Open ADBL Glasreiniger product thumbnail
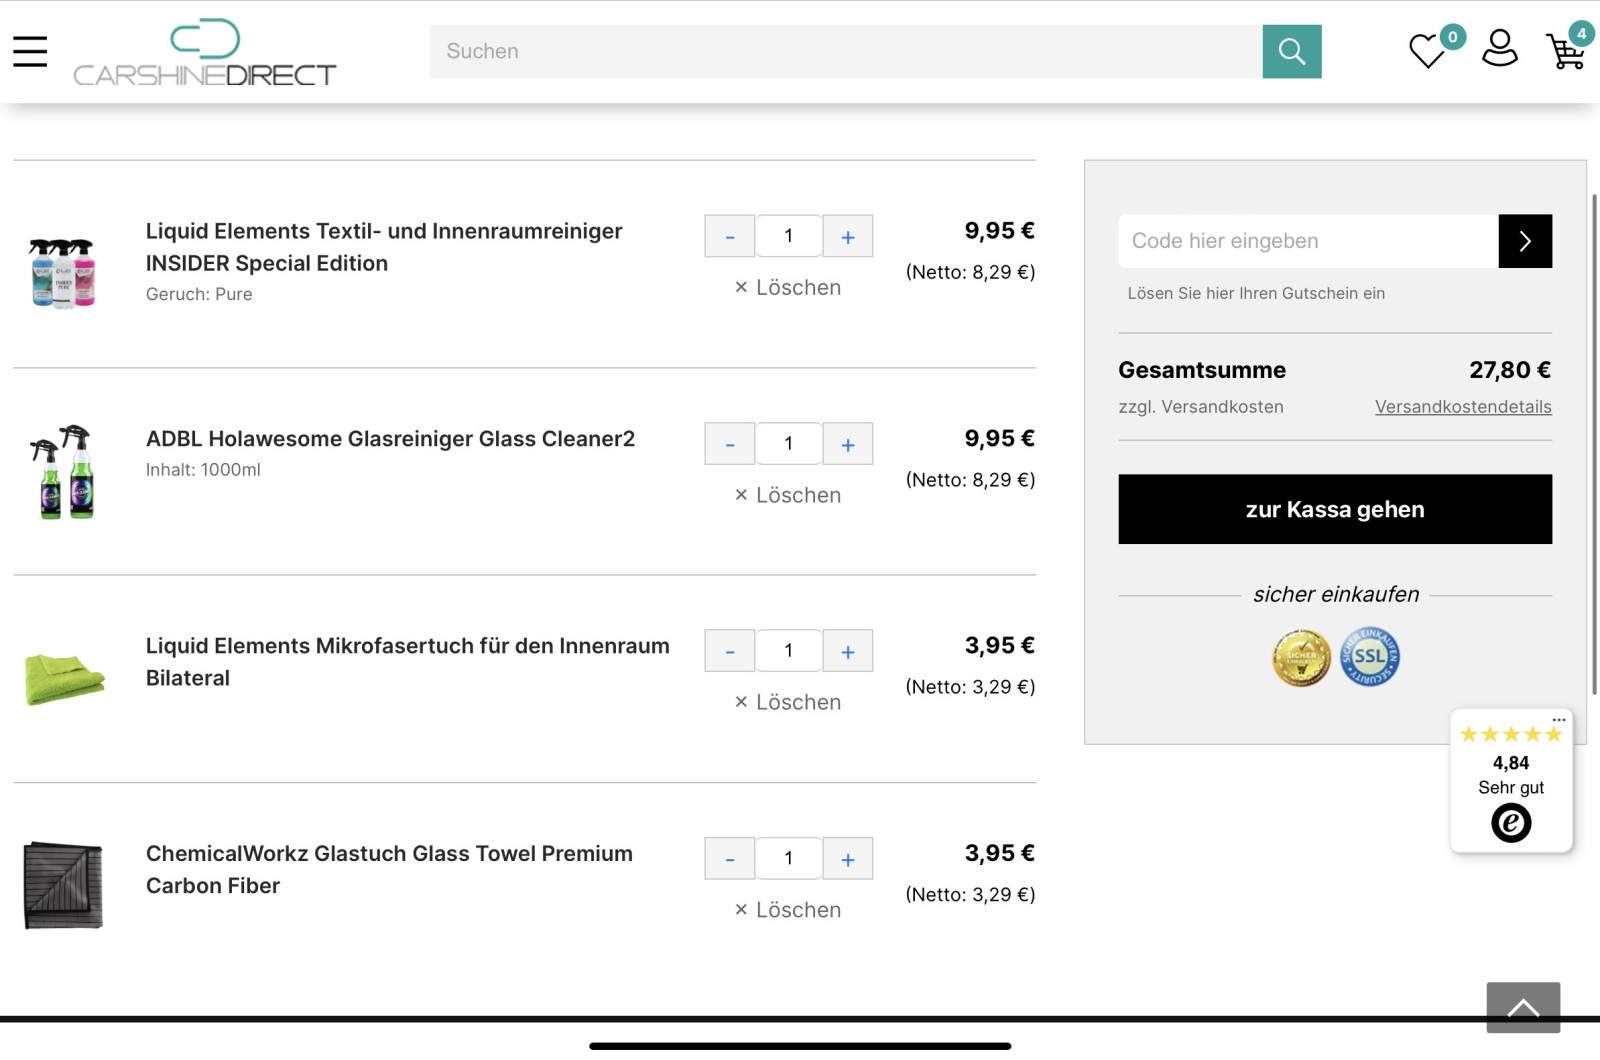Screen dimensions: 1600x1060 coord(64,472)
